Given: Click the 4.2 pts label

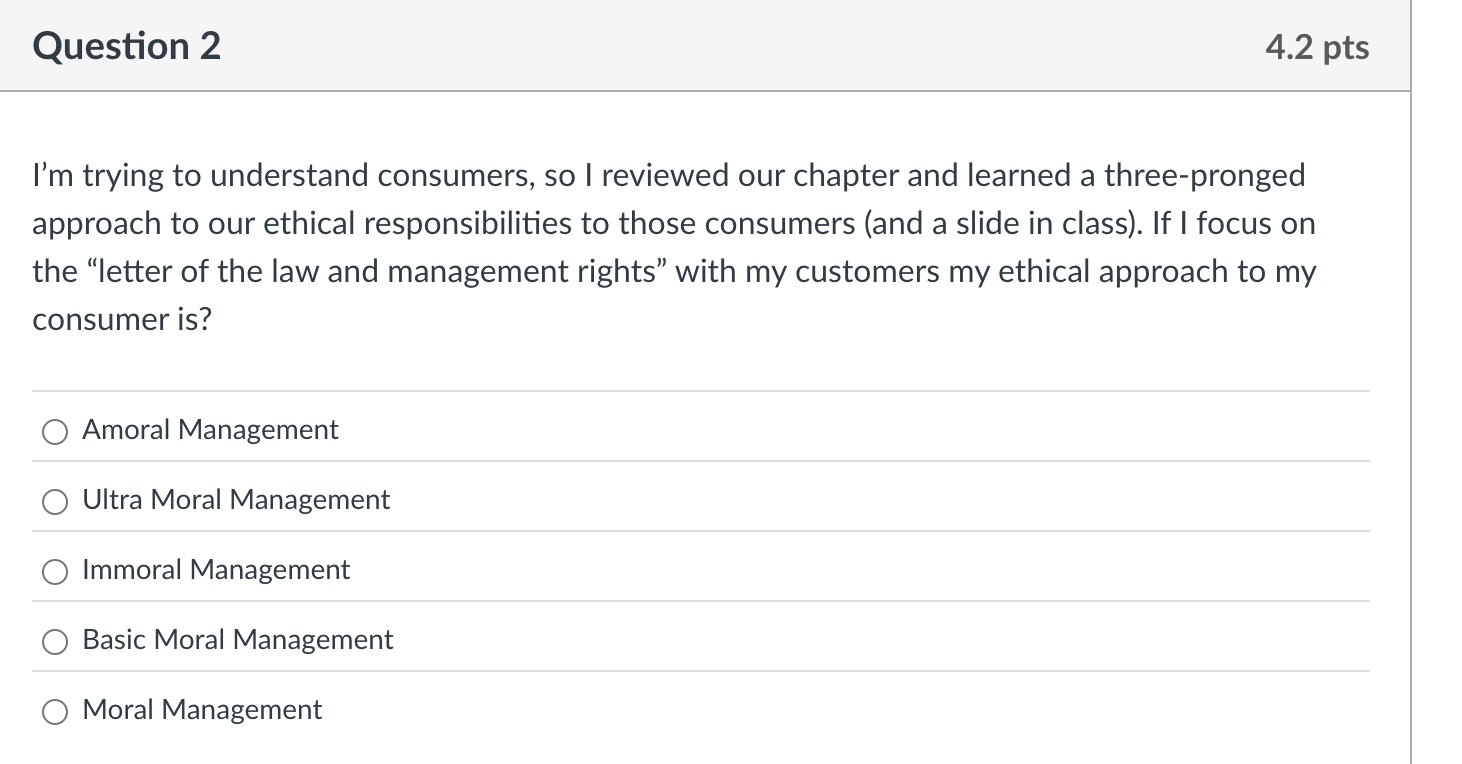Looking at the screenshot, I should click(x=1318, y=47).
